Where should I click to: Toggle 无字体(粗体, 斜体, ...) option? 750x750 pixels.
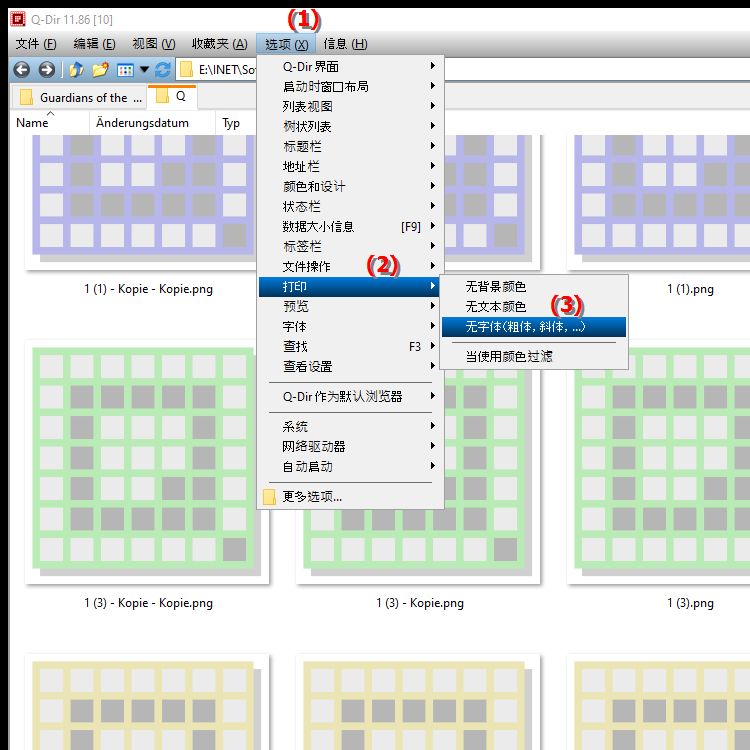point(534,327)
